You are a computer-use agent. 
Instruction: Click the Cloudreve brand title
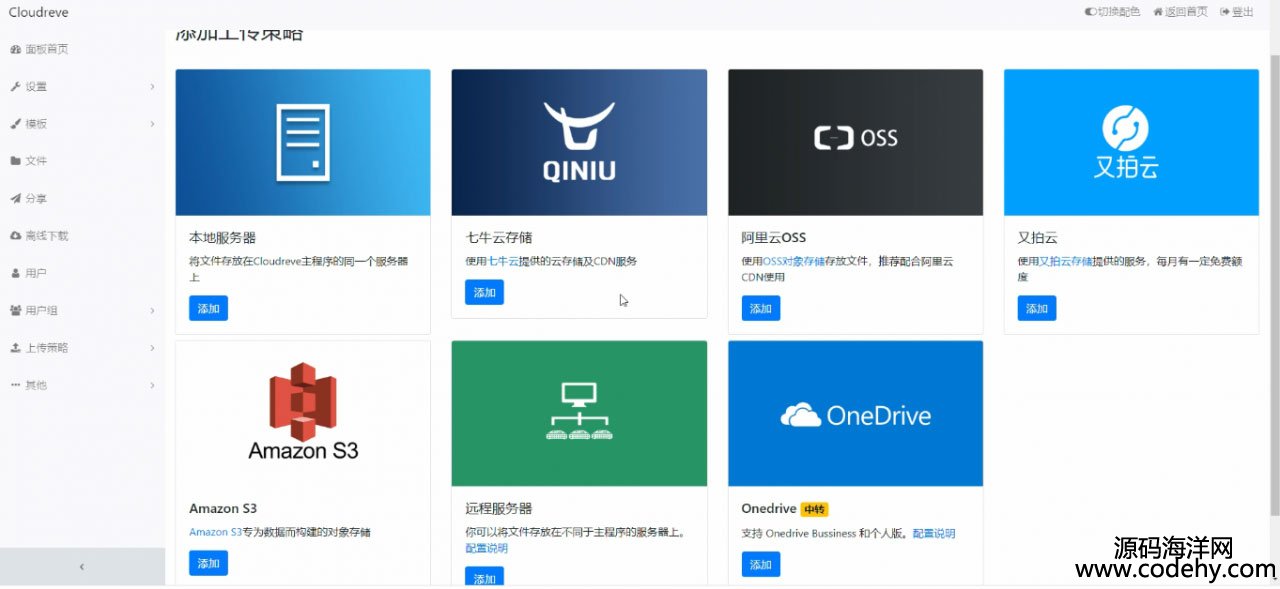coord(39,12)
